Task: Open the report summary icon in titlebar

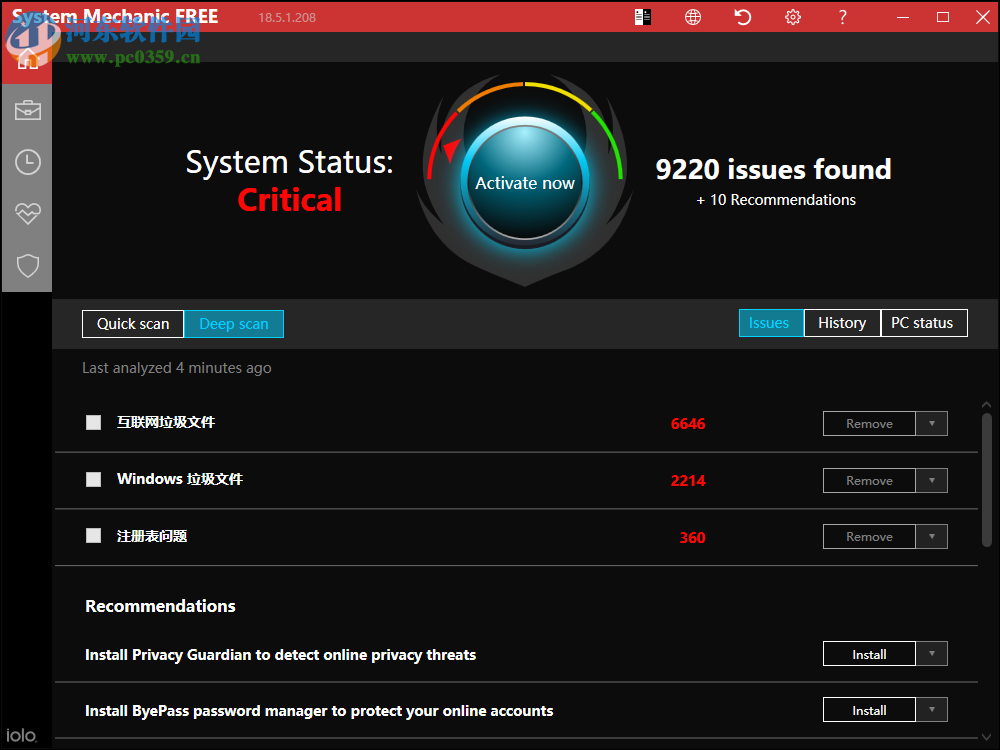Action: [642, 17]
